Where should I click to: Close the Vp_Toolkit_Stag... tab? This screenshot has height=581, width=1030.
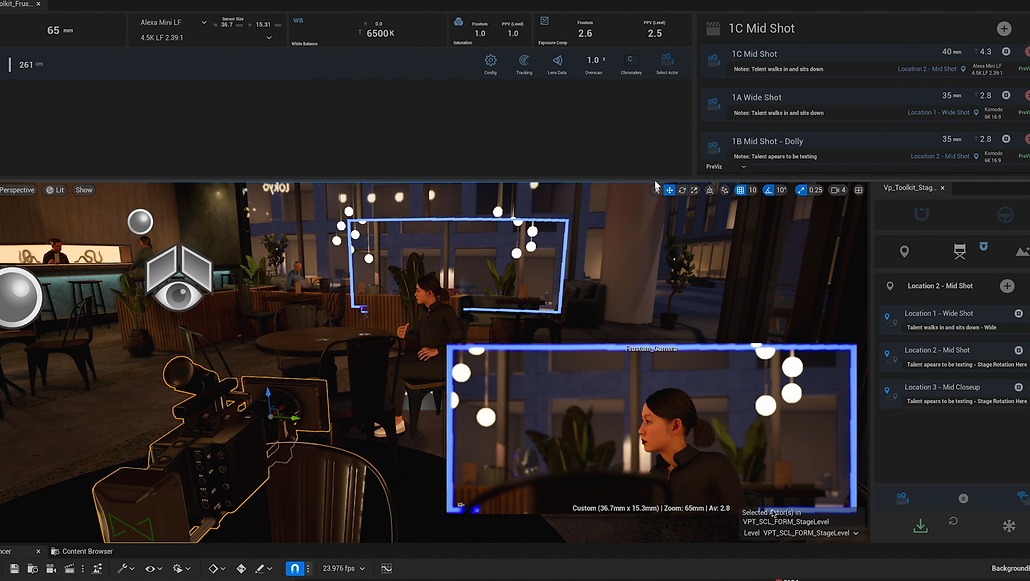[x=943, y=188]
